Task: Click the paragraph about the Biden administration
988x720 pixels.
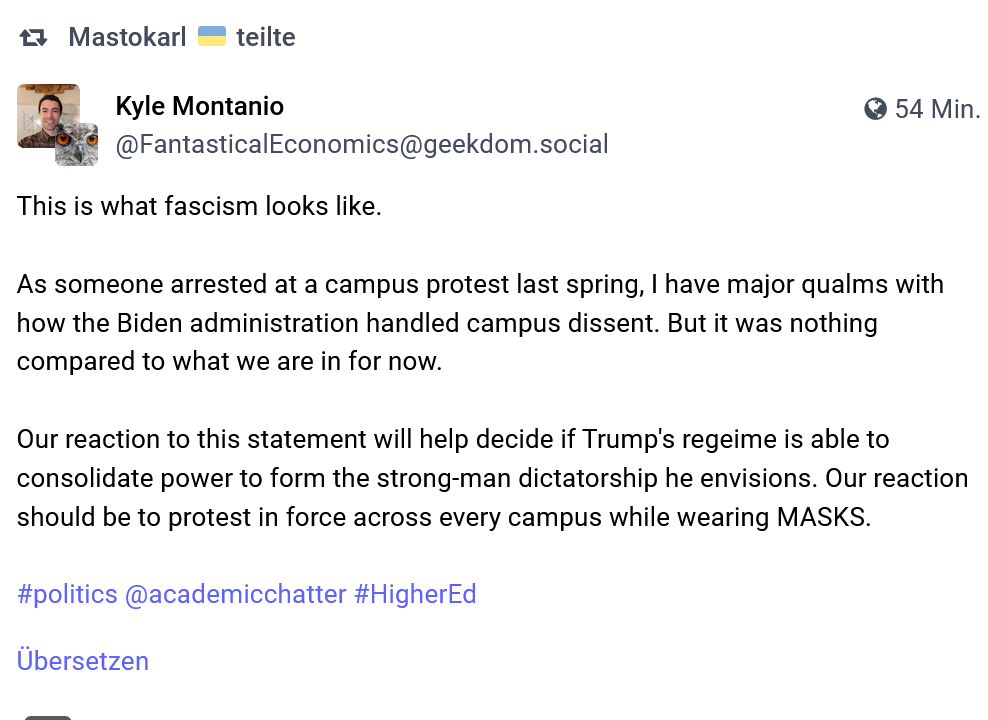Action: pos(480,323)
